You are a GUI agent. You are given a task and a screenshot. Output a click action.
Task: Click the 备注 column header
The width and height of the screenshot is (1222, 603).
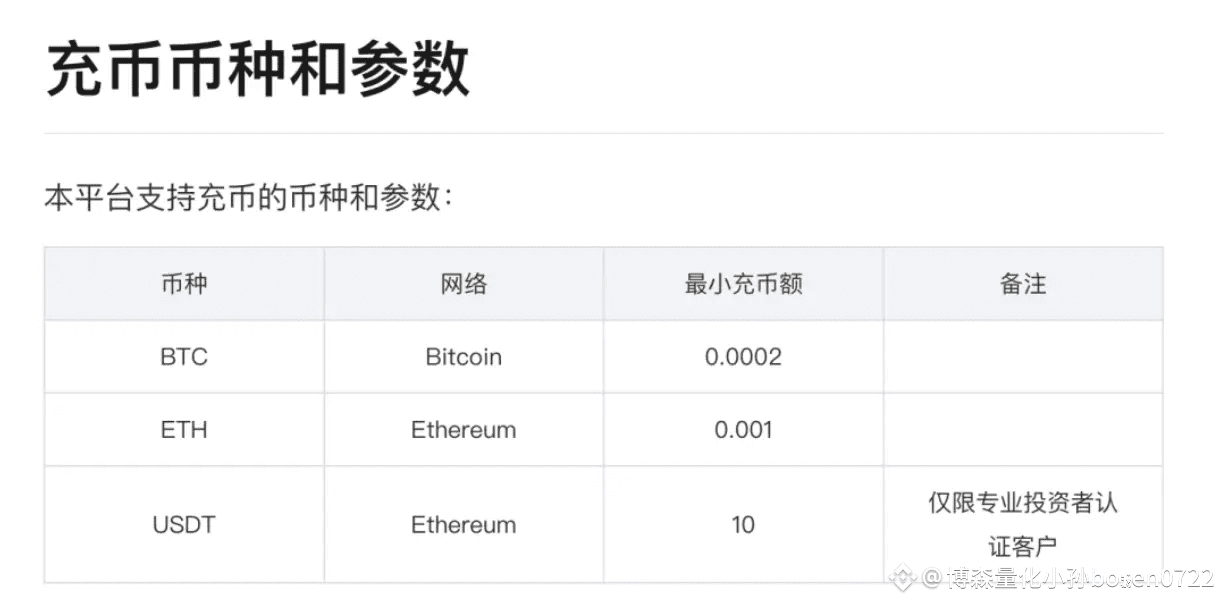(x=1023, y=284)
